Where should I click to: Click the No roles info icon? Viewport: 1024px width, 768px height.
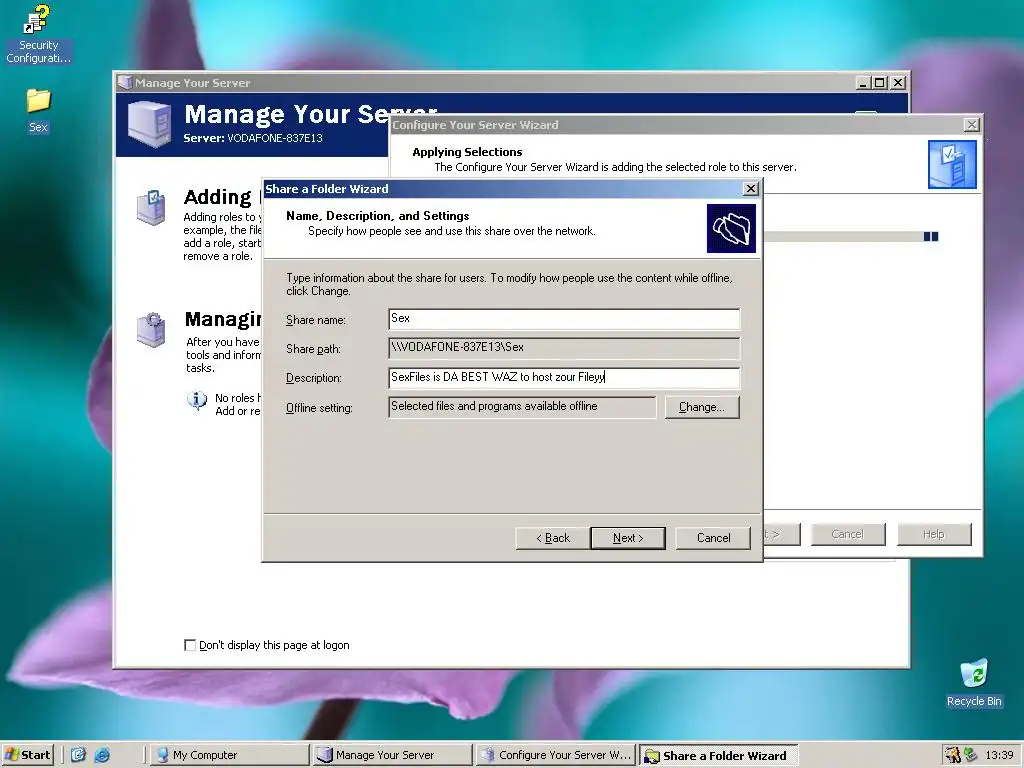click(197, 400)
